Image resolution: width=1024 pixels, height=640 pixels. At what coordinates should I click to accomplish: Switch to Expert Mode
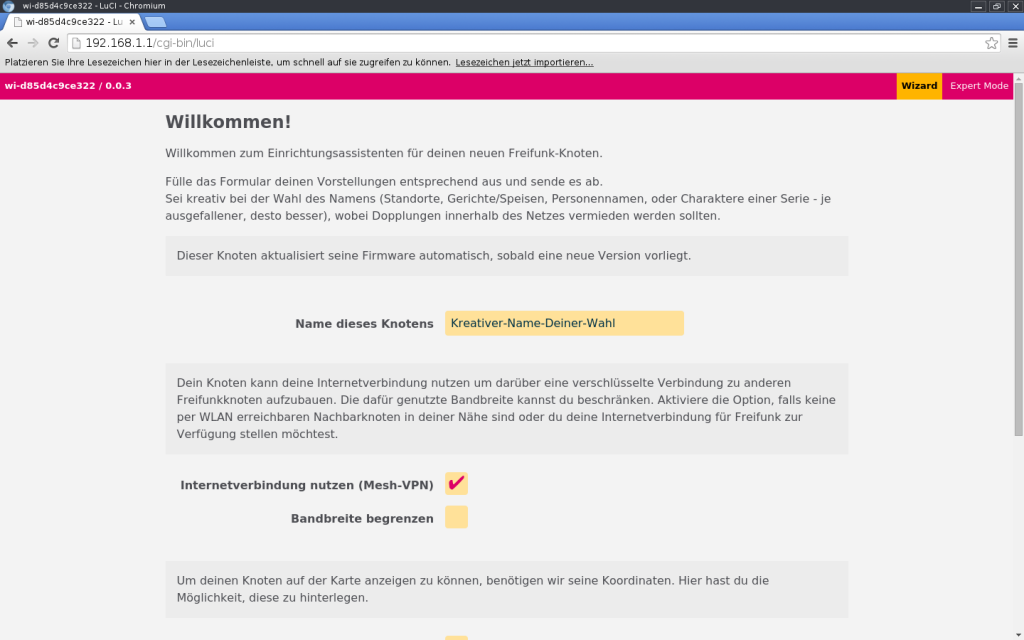point(978,86)
